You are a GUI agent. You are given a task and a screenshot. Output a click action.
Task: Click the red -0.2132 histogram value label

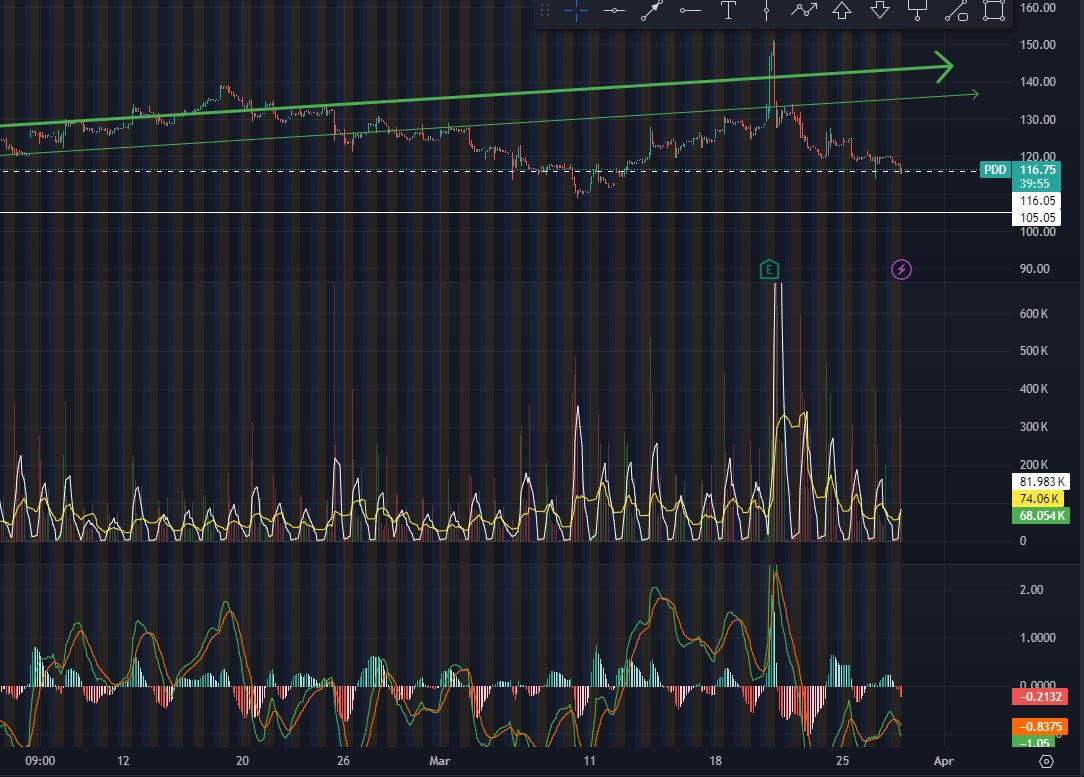(x=1040, y=697)
